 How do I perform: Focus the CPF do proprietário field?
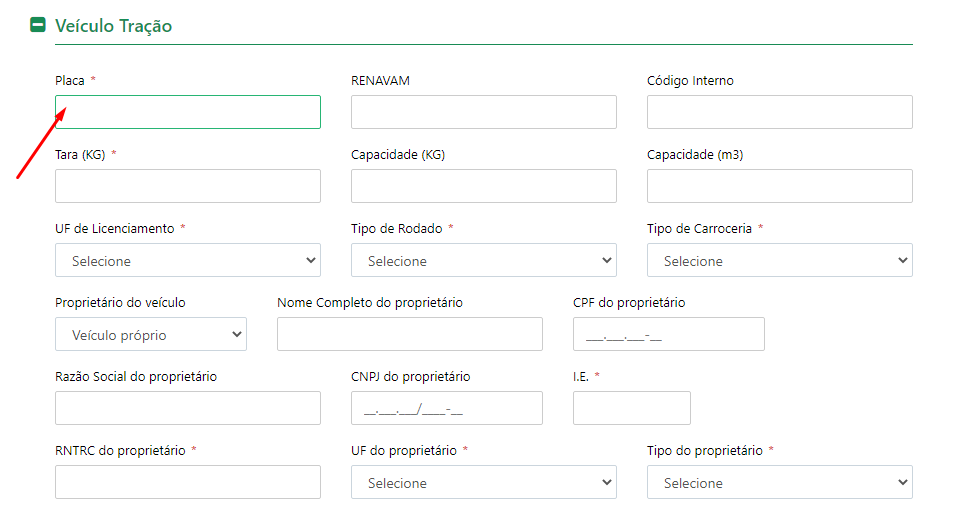coord(669,334)
